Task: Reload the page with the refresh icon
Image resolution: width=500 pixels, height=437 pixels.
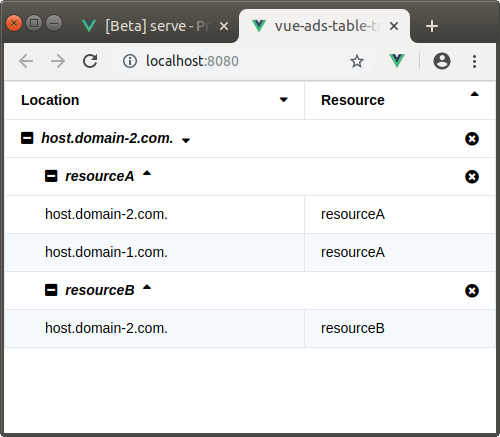Action: (x=90, y=61)
